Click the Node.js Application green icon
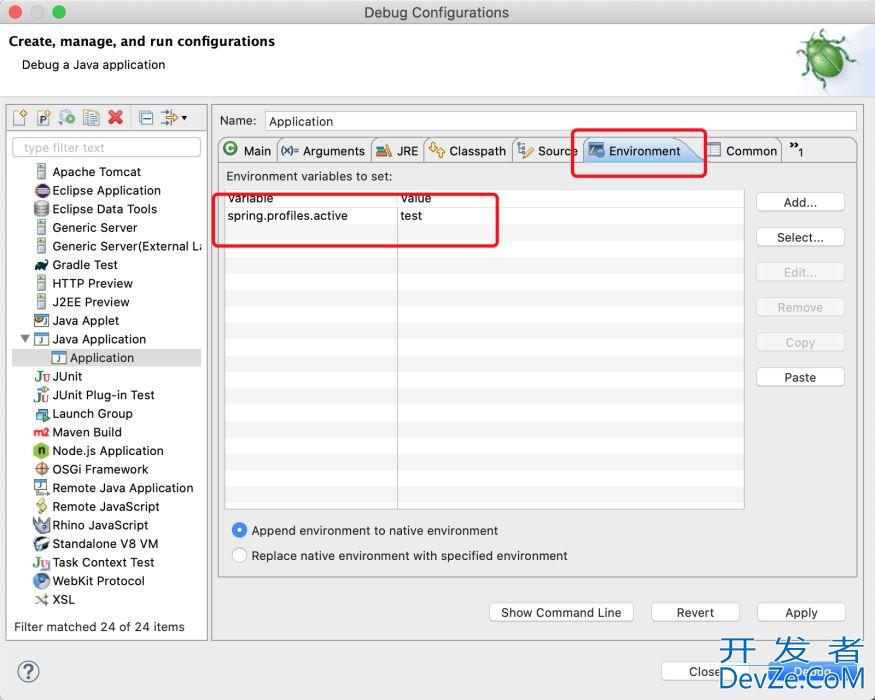 (41, 450)
